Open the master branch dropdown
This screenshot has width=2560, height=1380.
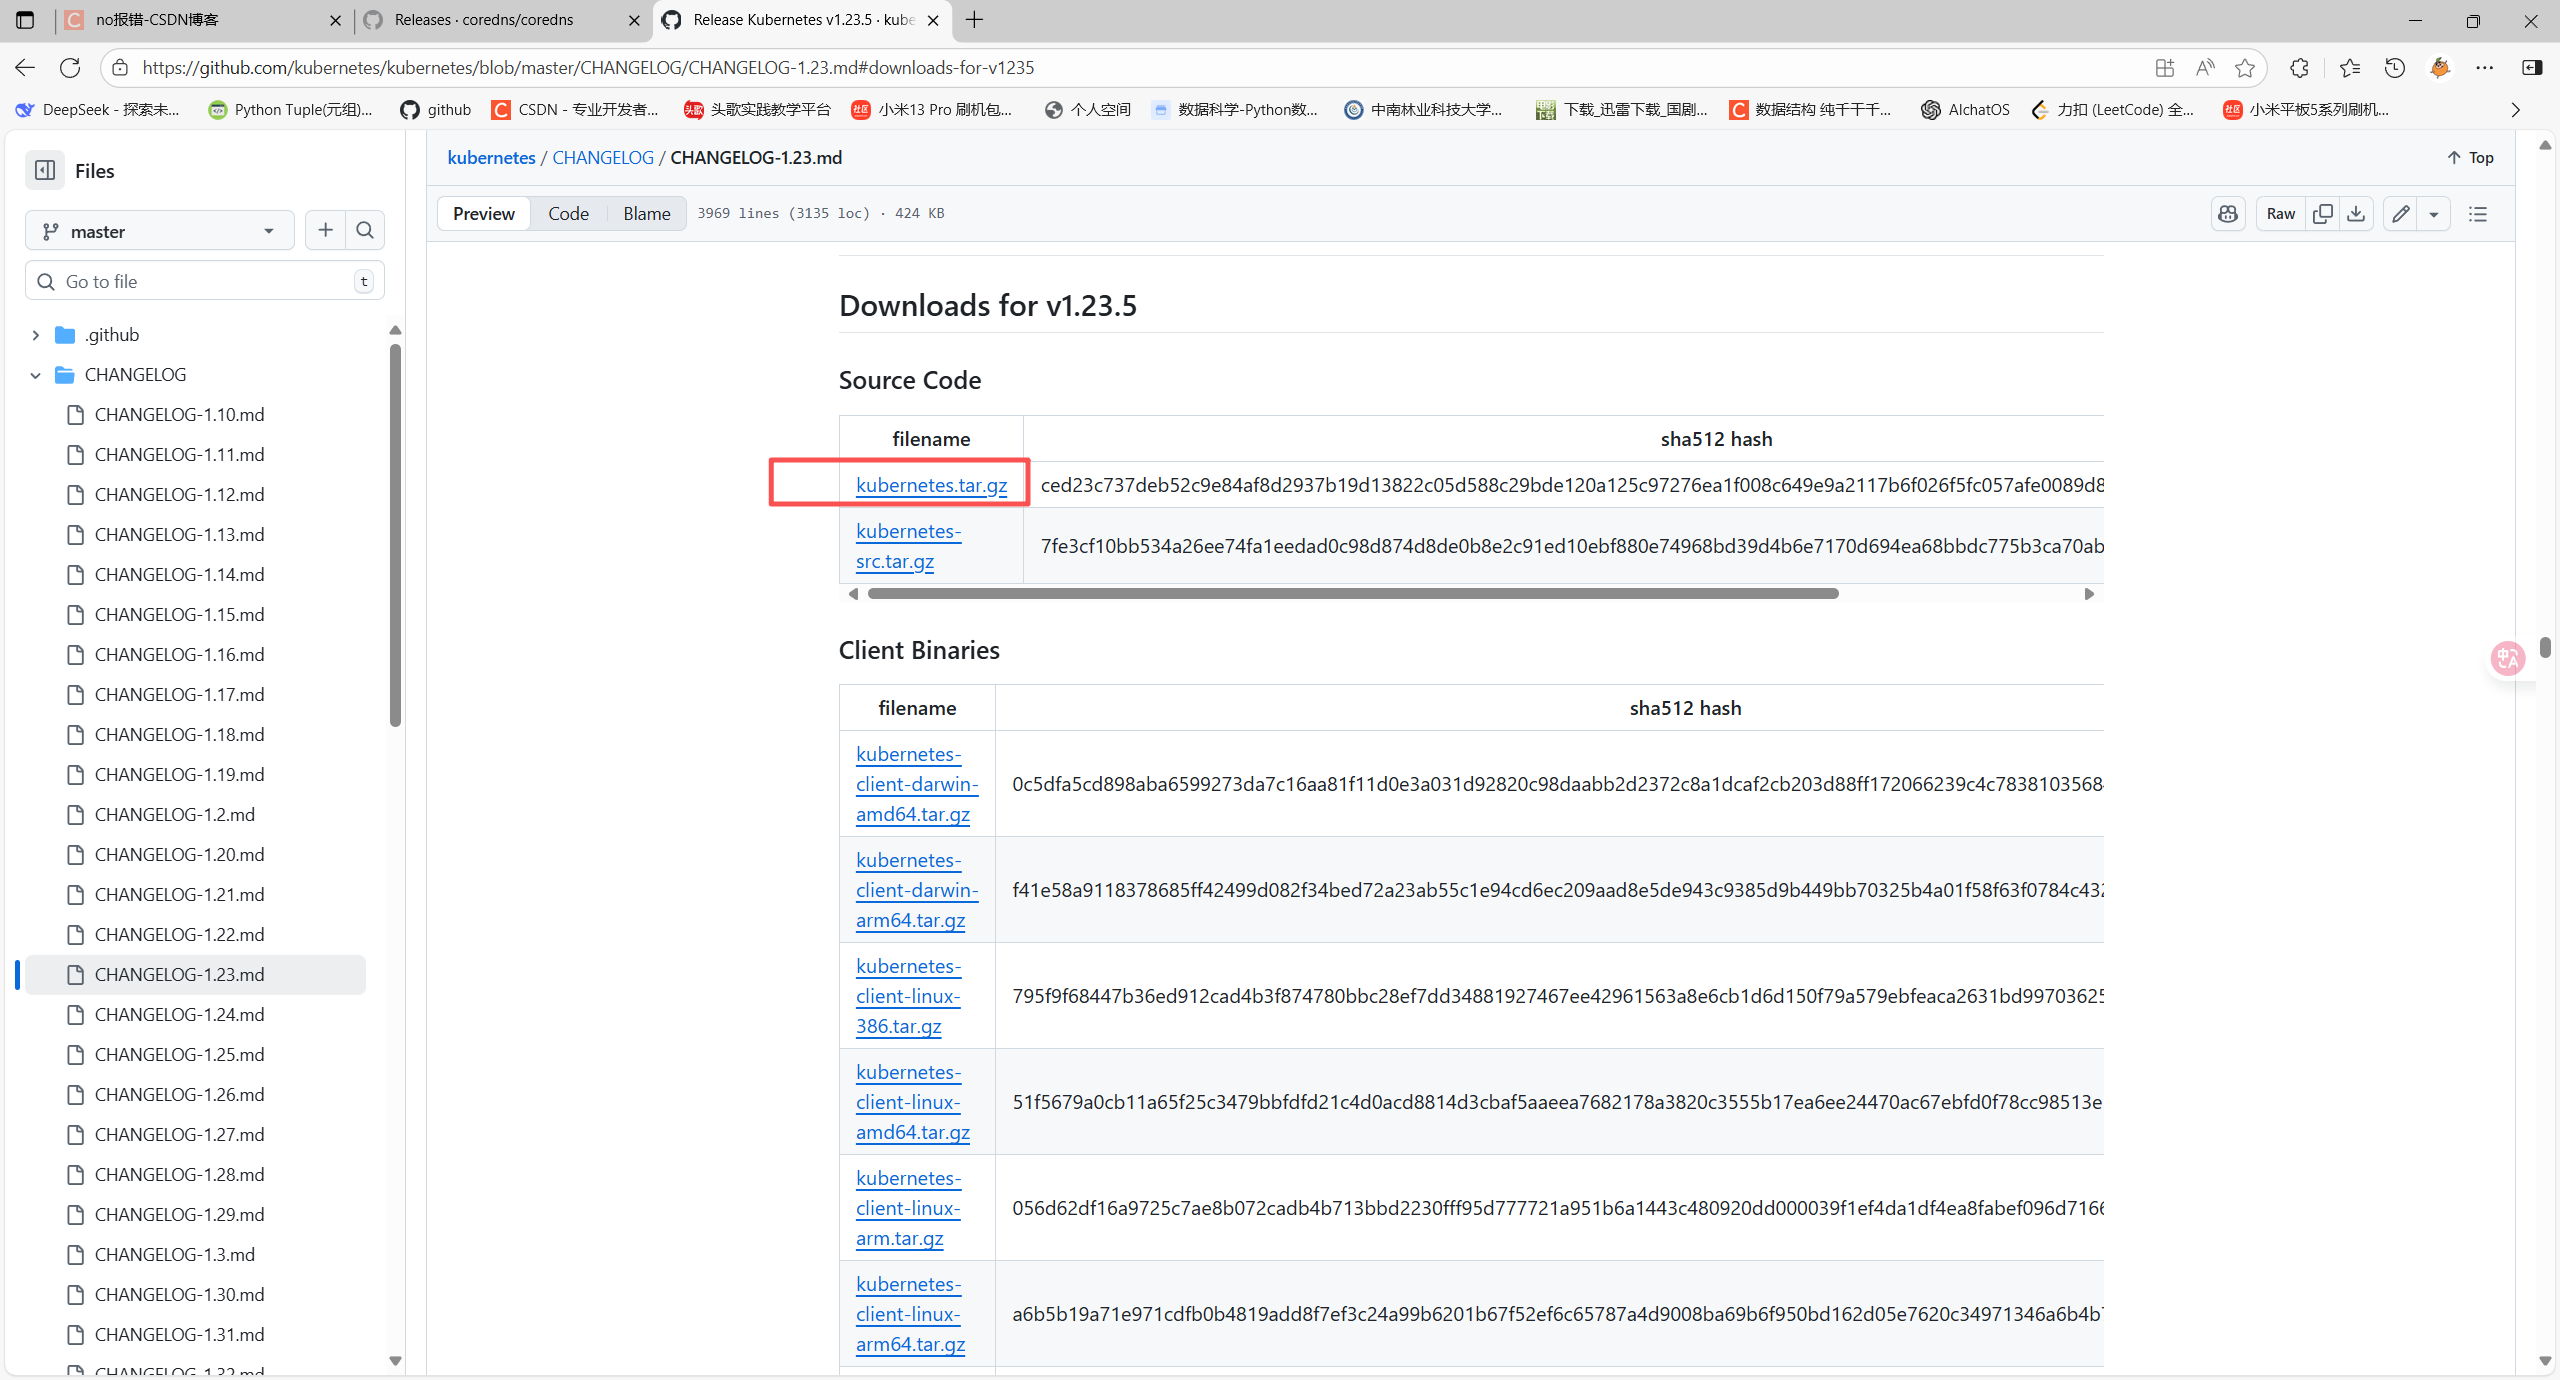click(159, 231)
